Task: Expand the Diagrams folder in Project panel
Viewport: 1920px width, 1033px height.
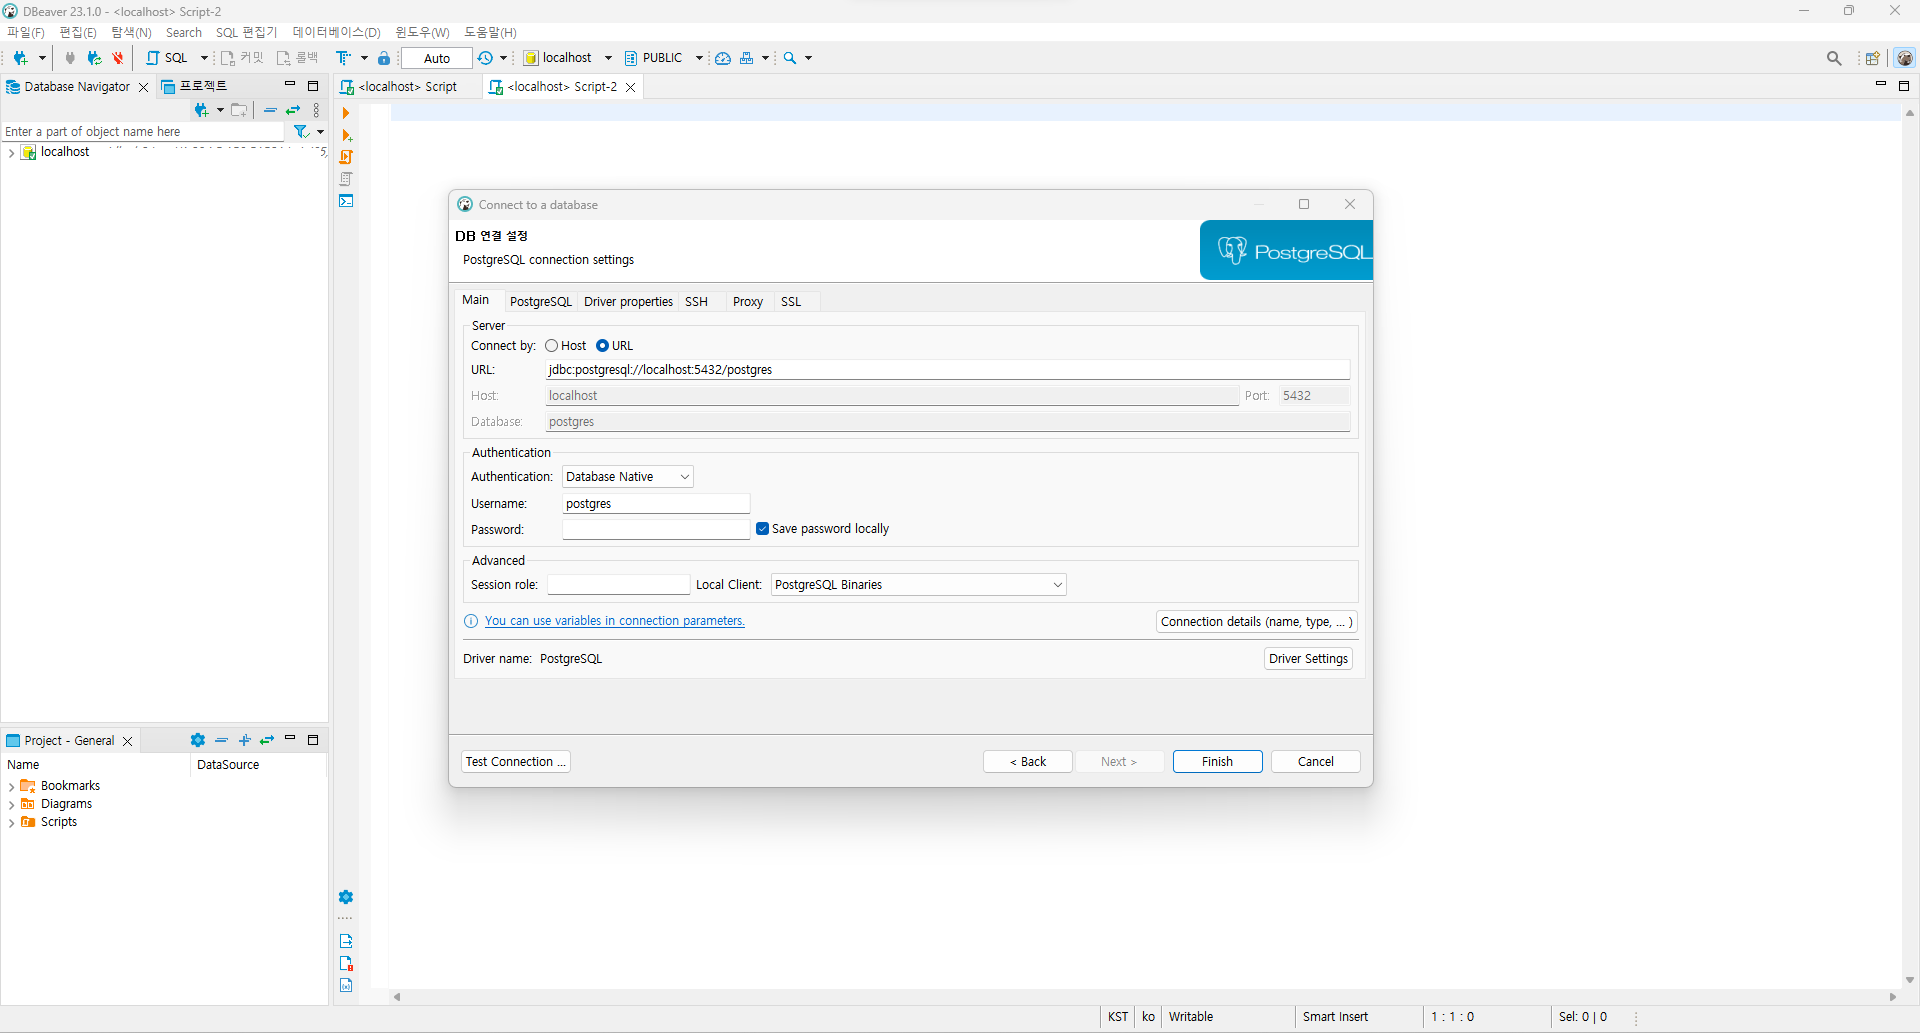Action: [11, 805]
